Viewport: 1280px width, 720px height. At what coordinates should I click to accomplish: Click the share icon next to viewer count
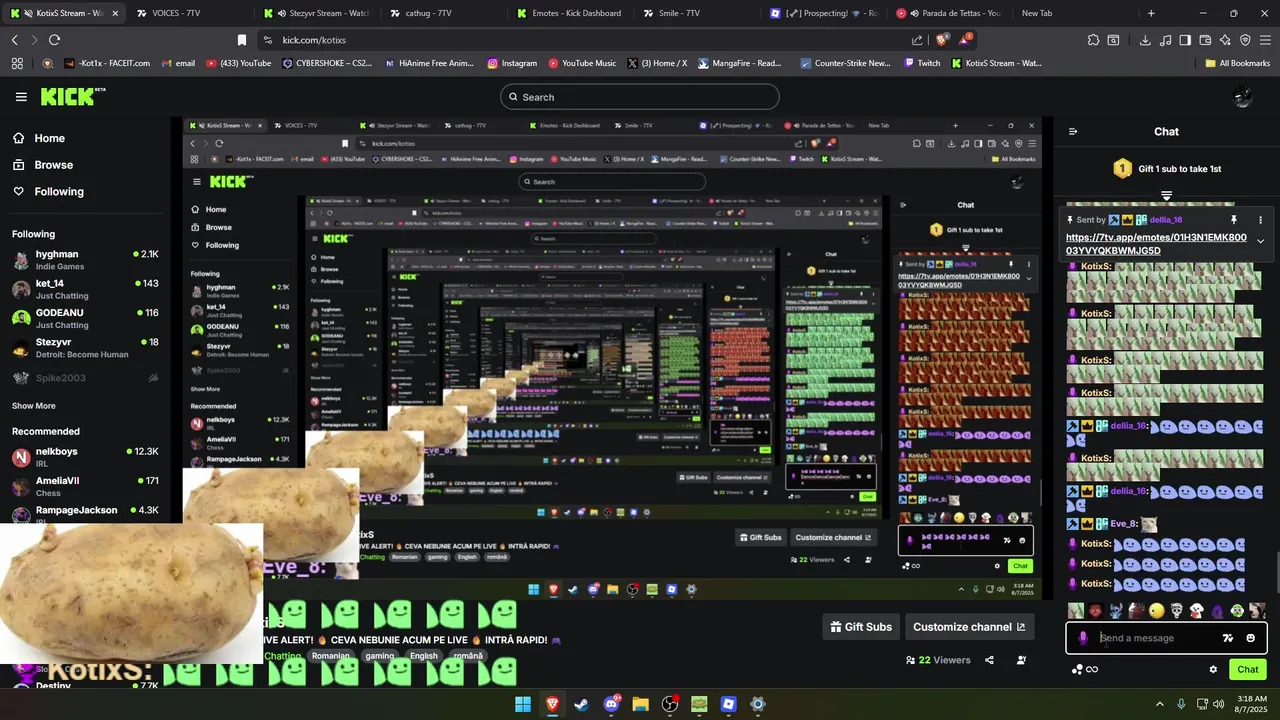[989, 660]
